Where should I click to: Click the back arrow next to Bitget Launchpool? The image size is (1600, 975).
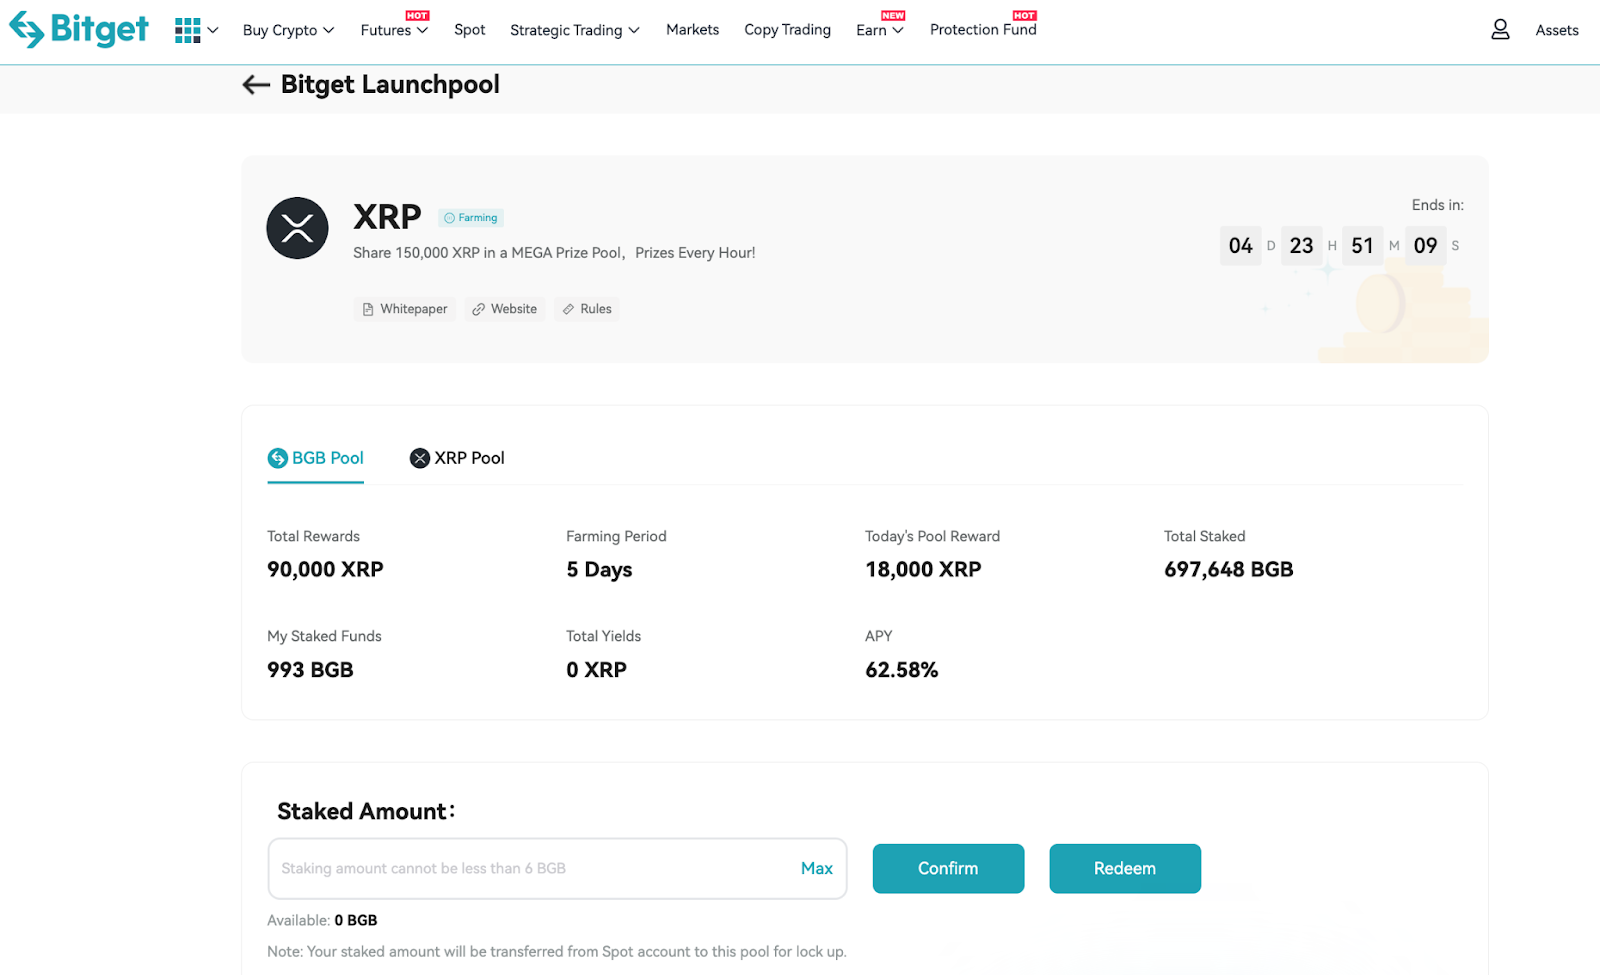256,85
